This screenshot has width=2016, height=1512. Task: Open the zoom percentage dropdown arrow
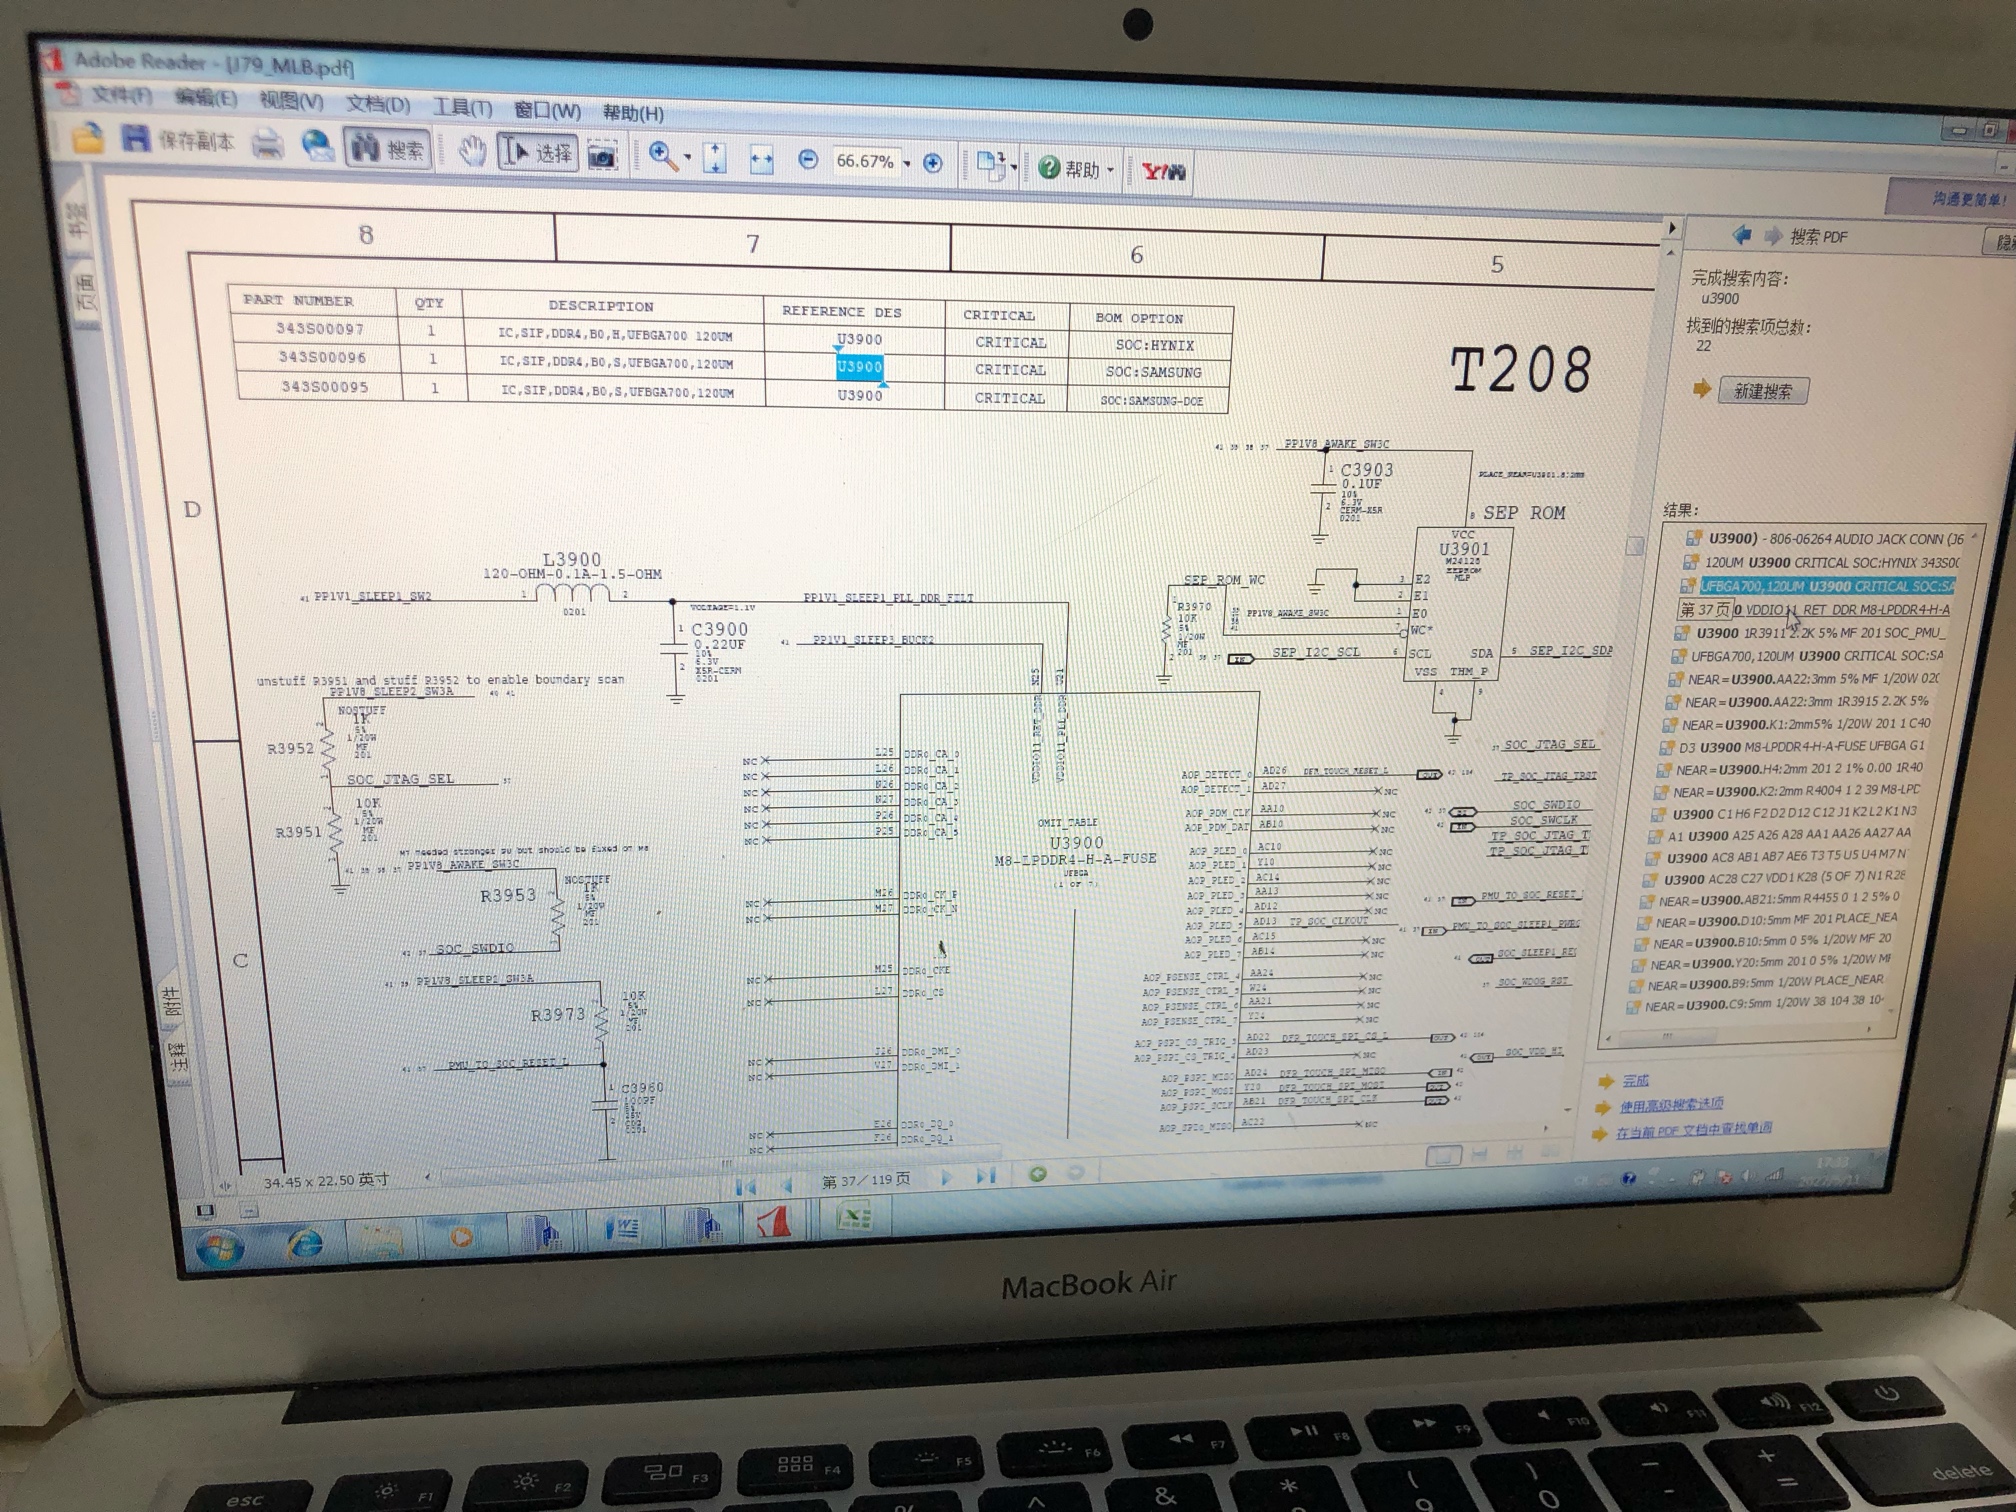pyautogui.click(x=907, y=163)
